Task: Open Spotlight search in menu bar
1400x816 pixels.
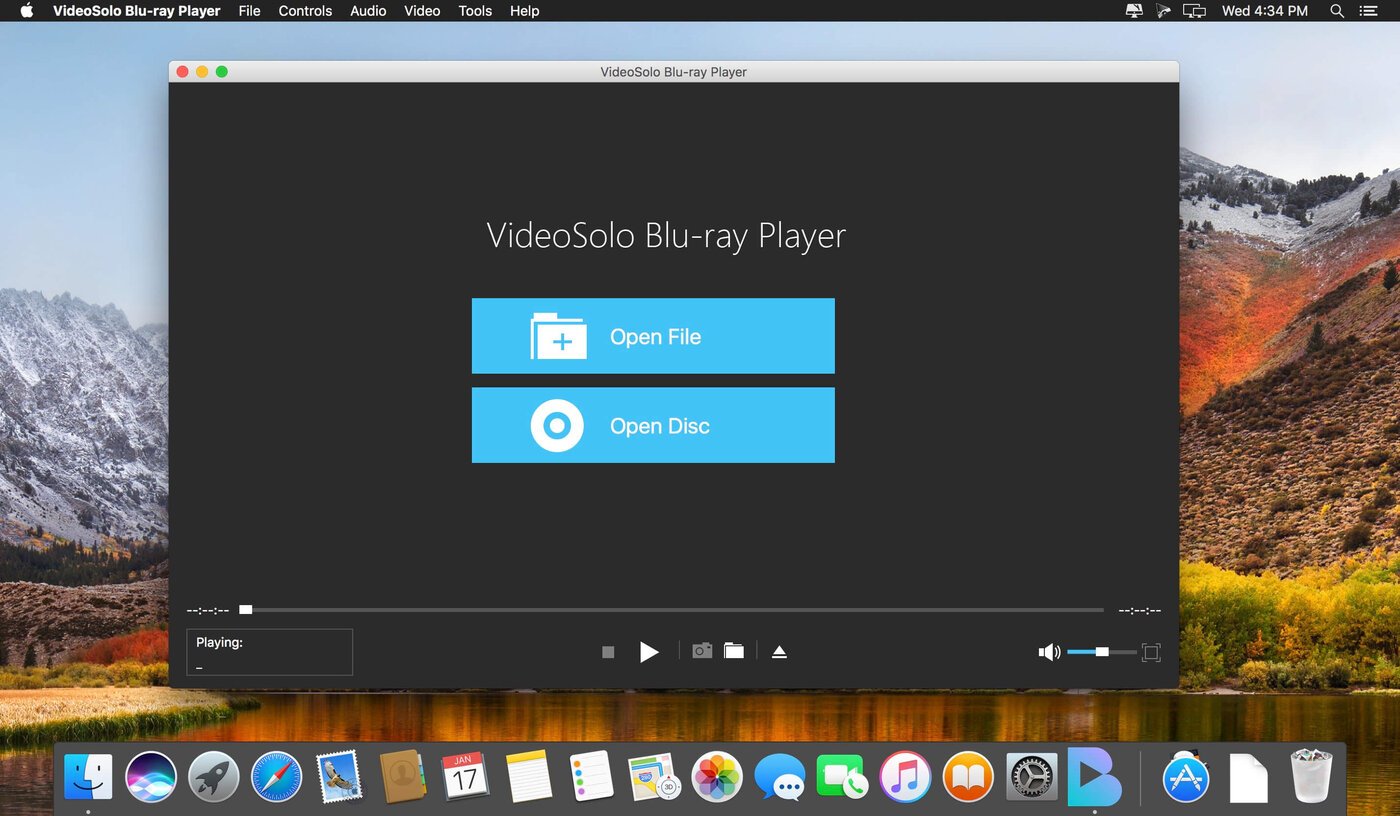Action: tap(1337, 11)
